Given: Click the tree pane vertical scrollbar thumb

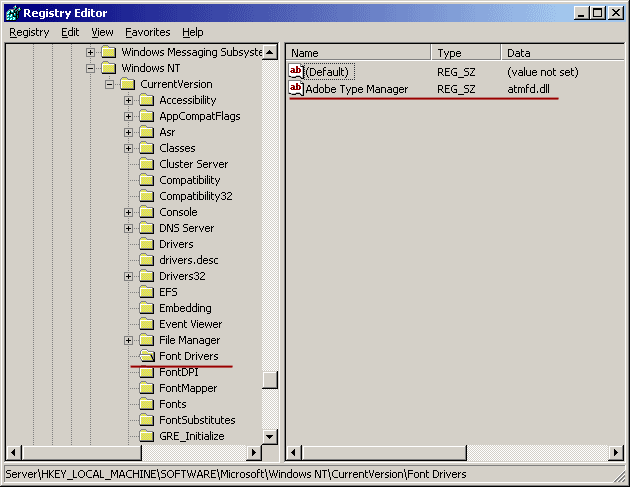Looking at the screenshot, I should tap(270, 380).
